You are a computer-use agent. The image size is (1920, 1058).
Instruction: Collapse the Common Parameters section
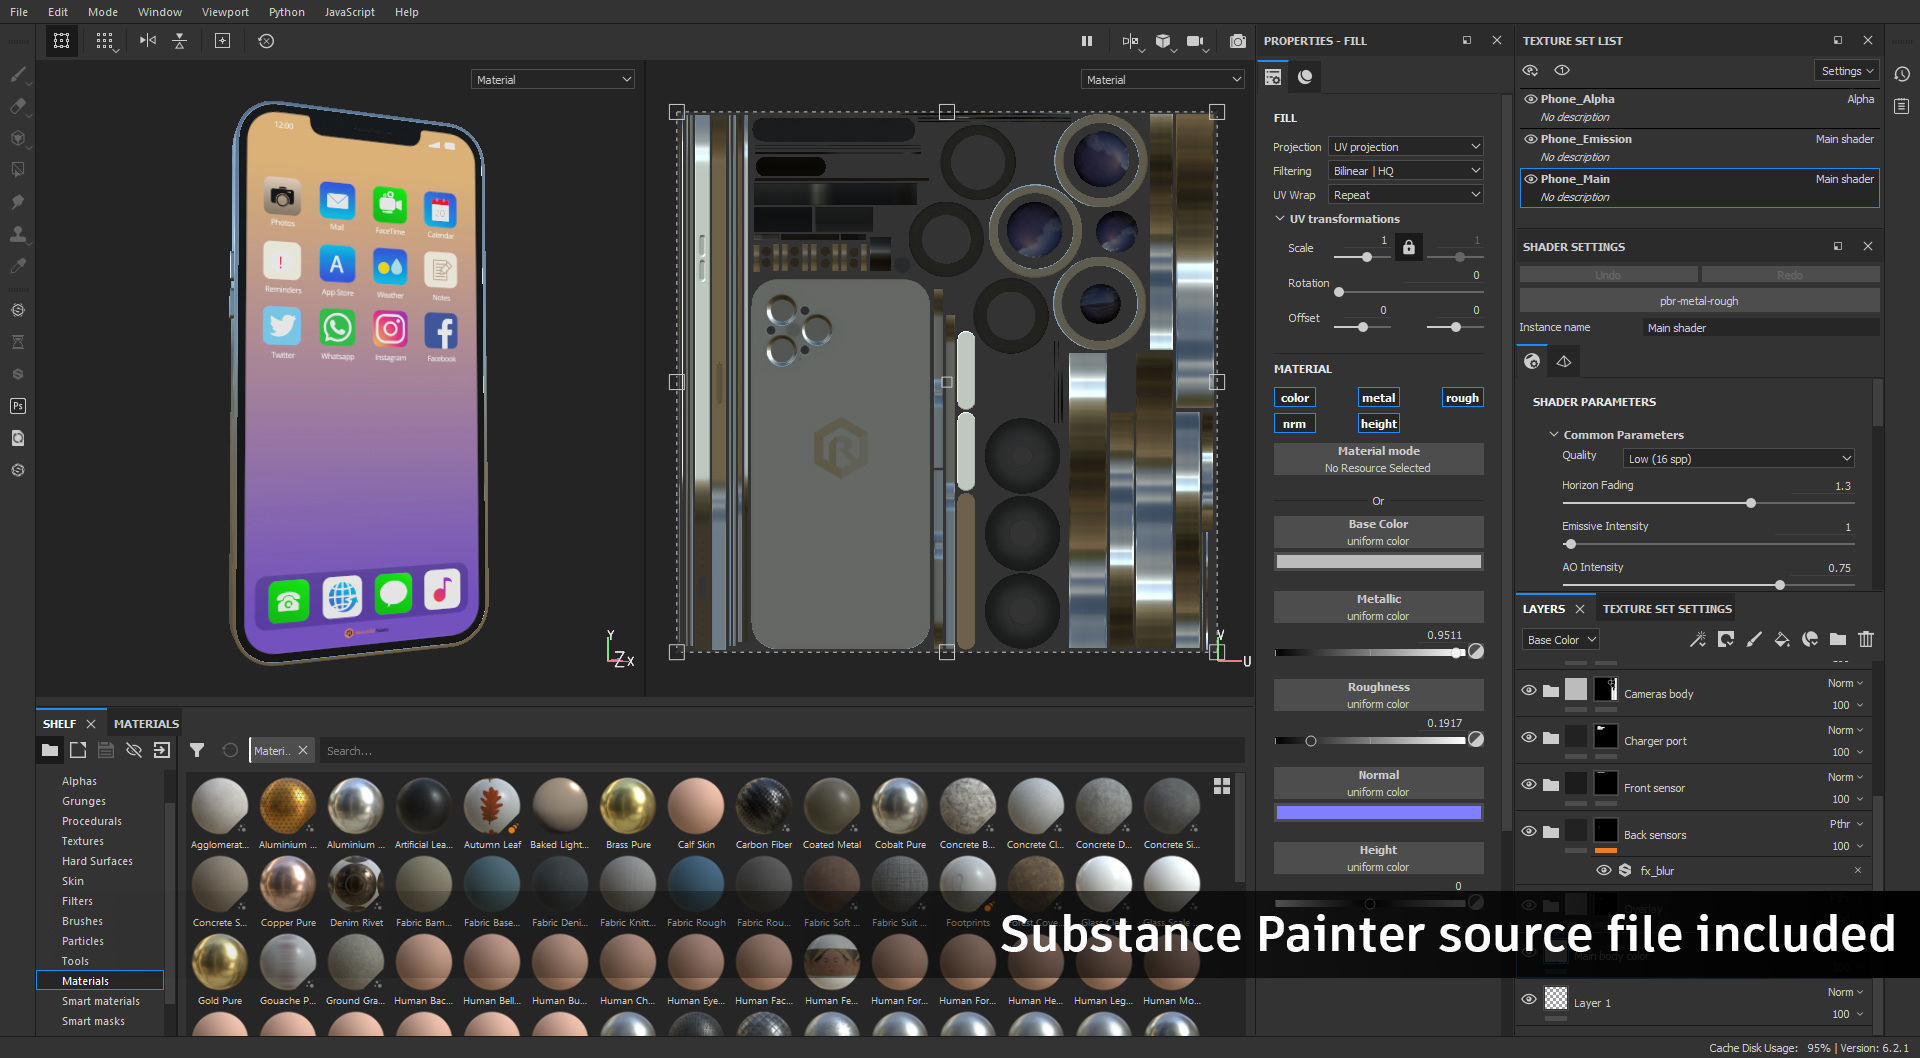click(x=1554, y=435)
